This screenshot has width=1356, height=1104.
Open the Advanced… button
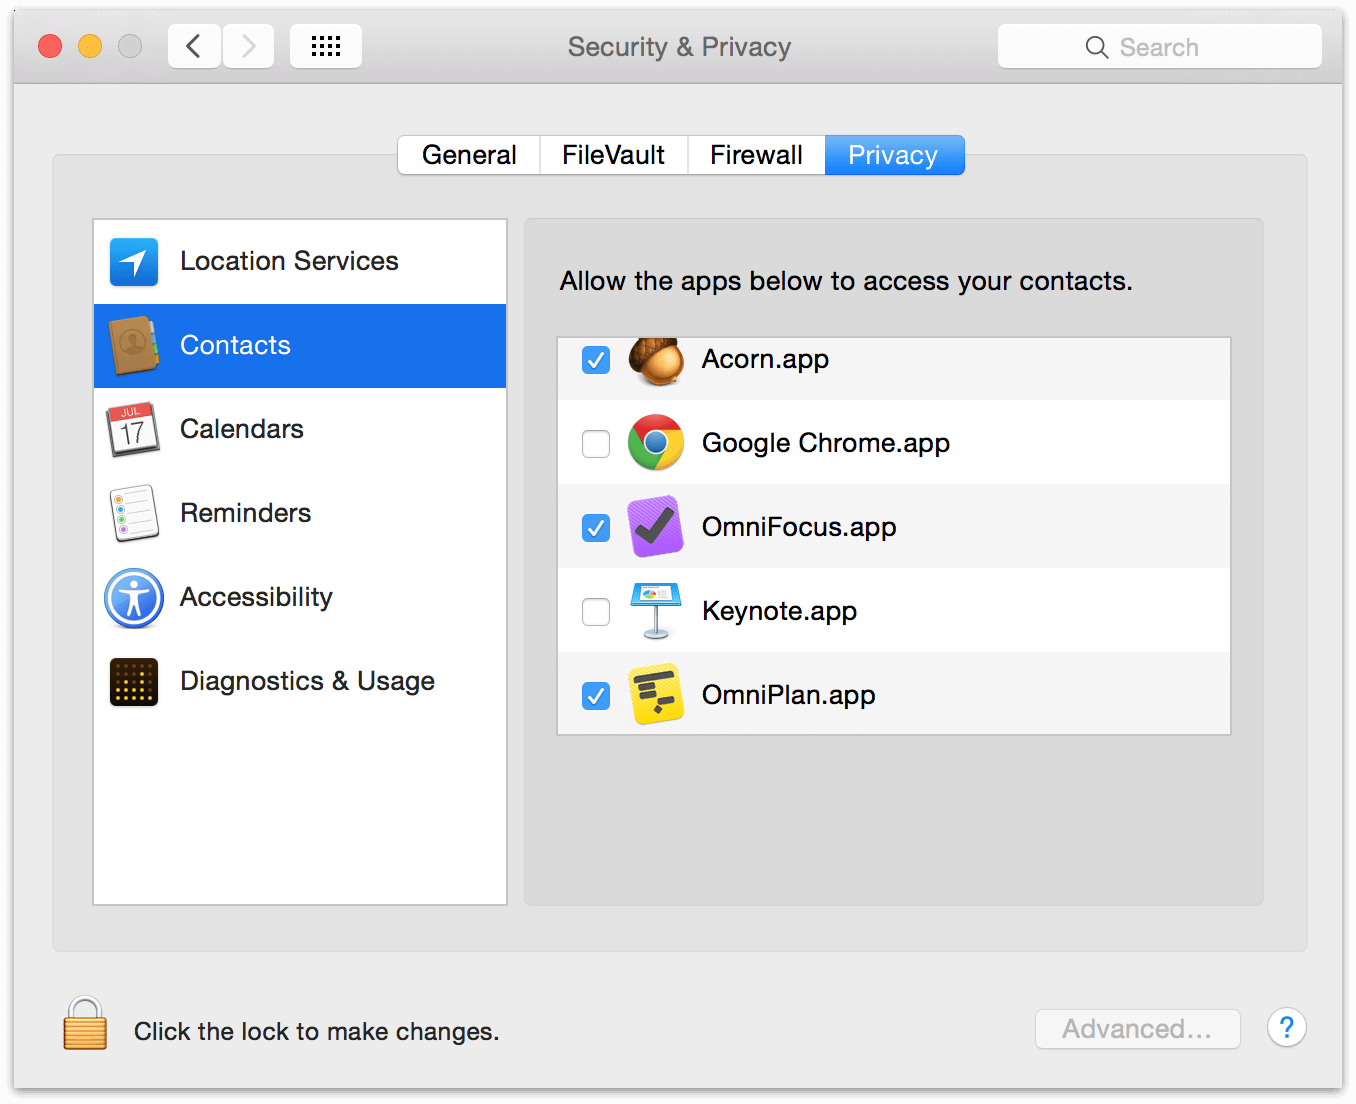pyautogui.click(x=1138, y=1029)
